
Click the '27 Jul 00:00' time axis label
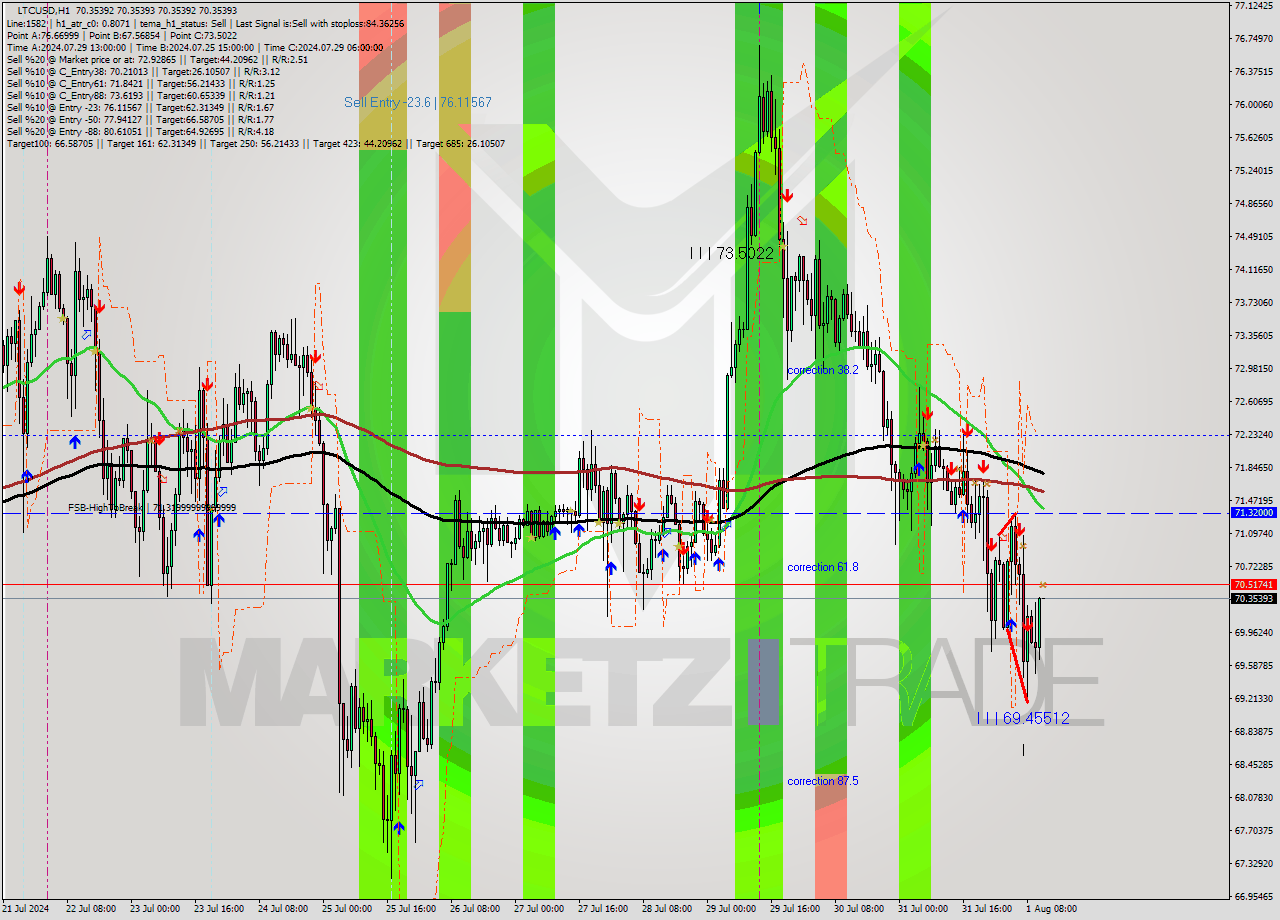tap(539, 909)
